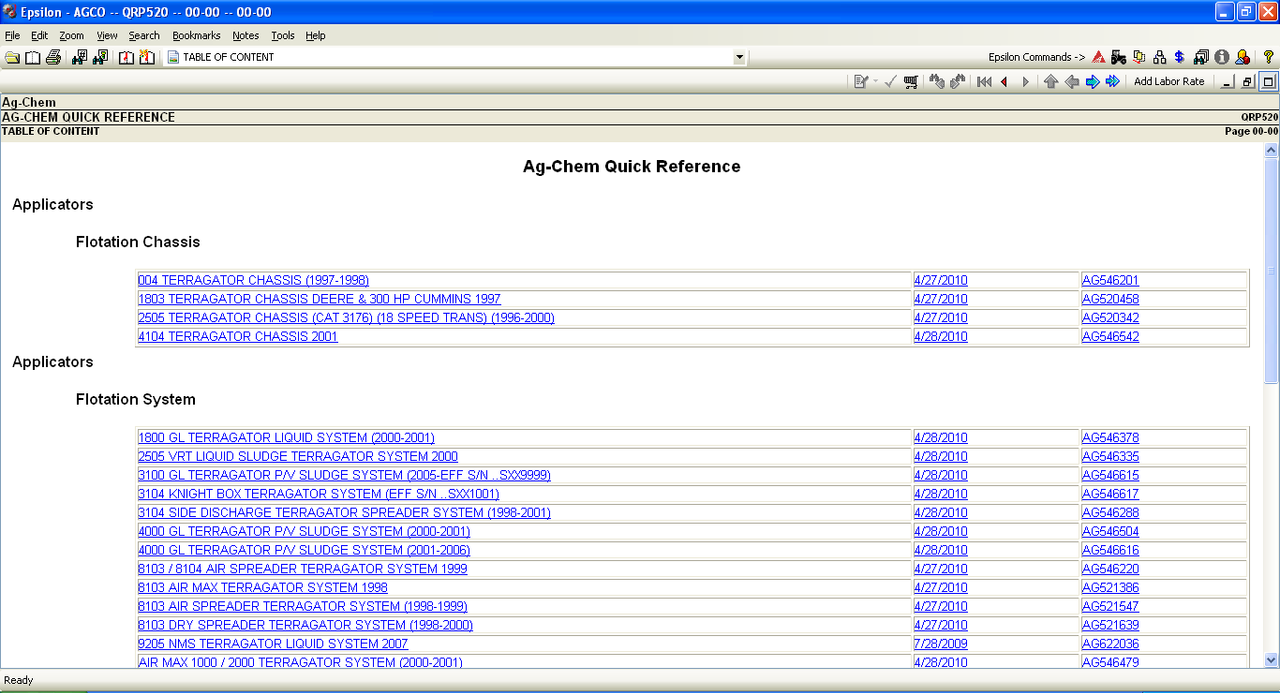Click the vertical scrollbar thumb
Viewport: 1280px width, 693px height.
1271,270
